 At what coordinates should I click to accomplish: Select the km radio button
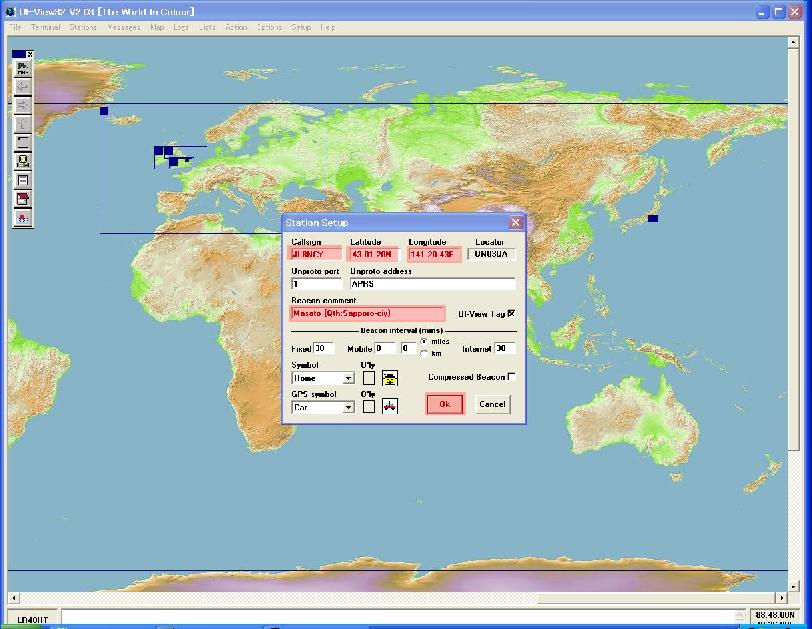[x=425, y=353]
